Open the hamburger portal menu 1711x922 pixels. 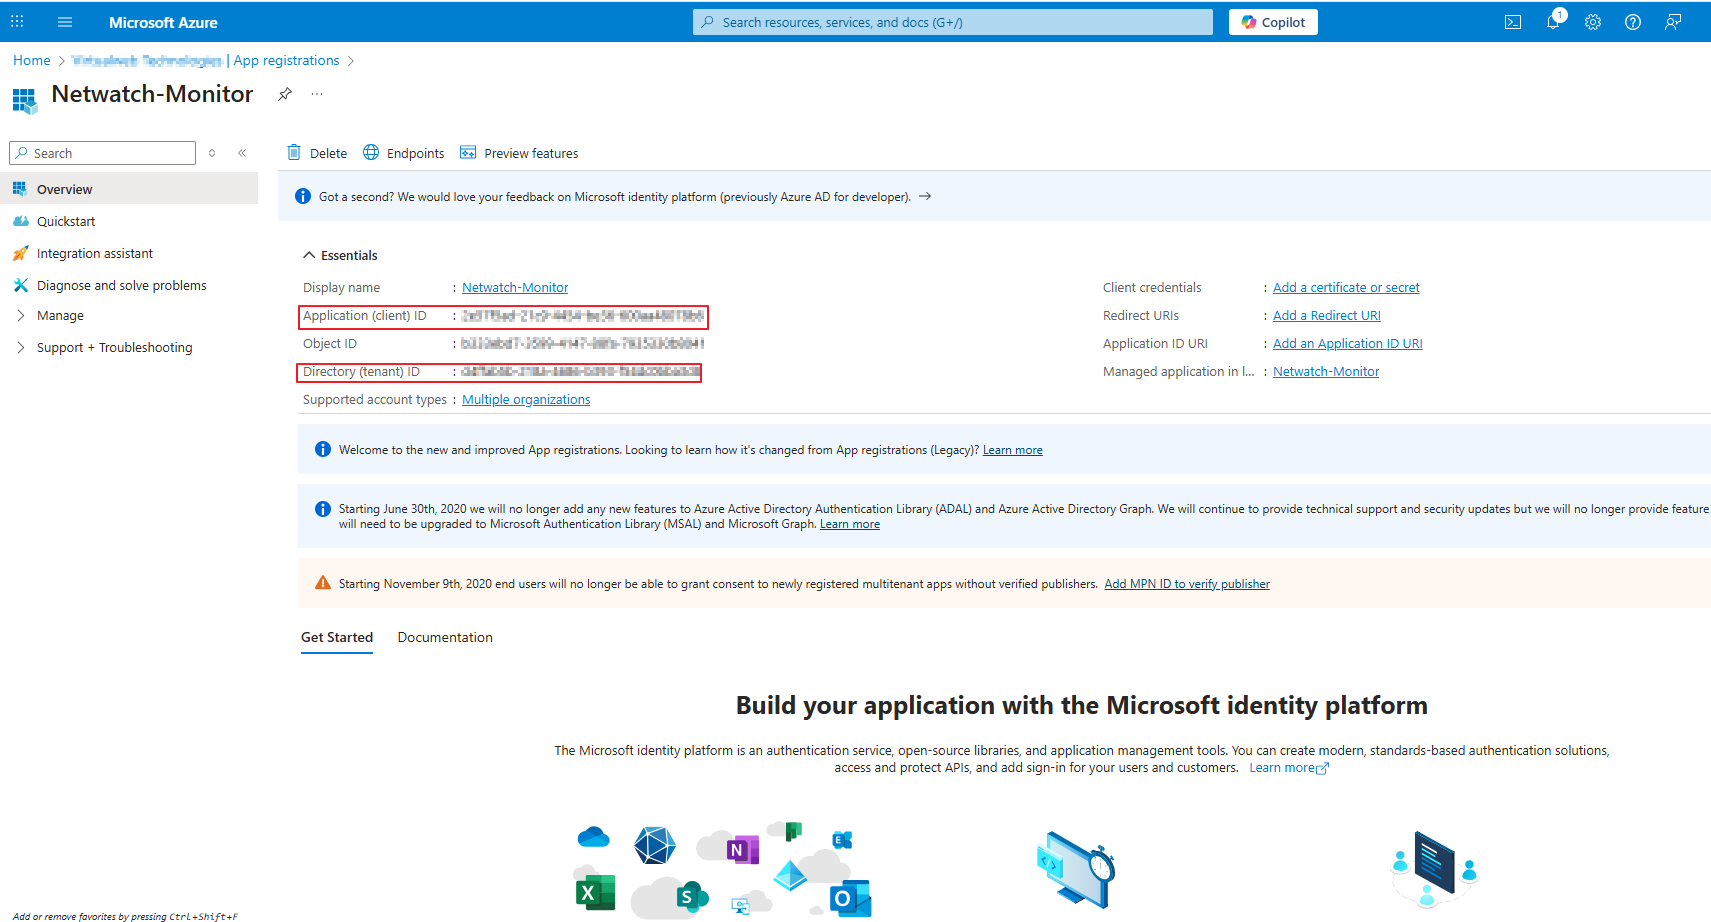[65, 22]
